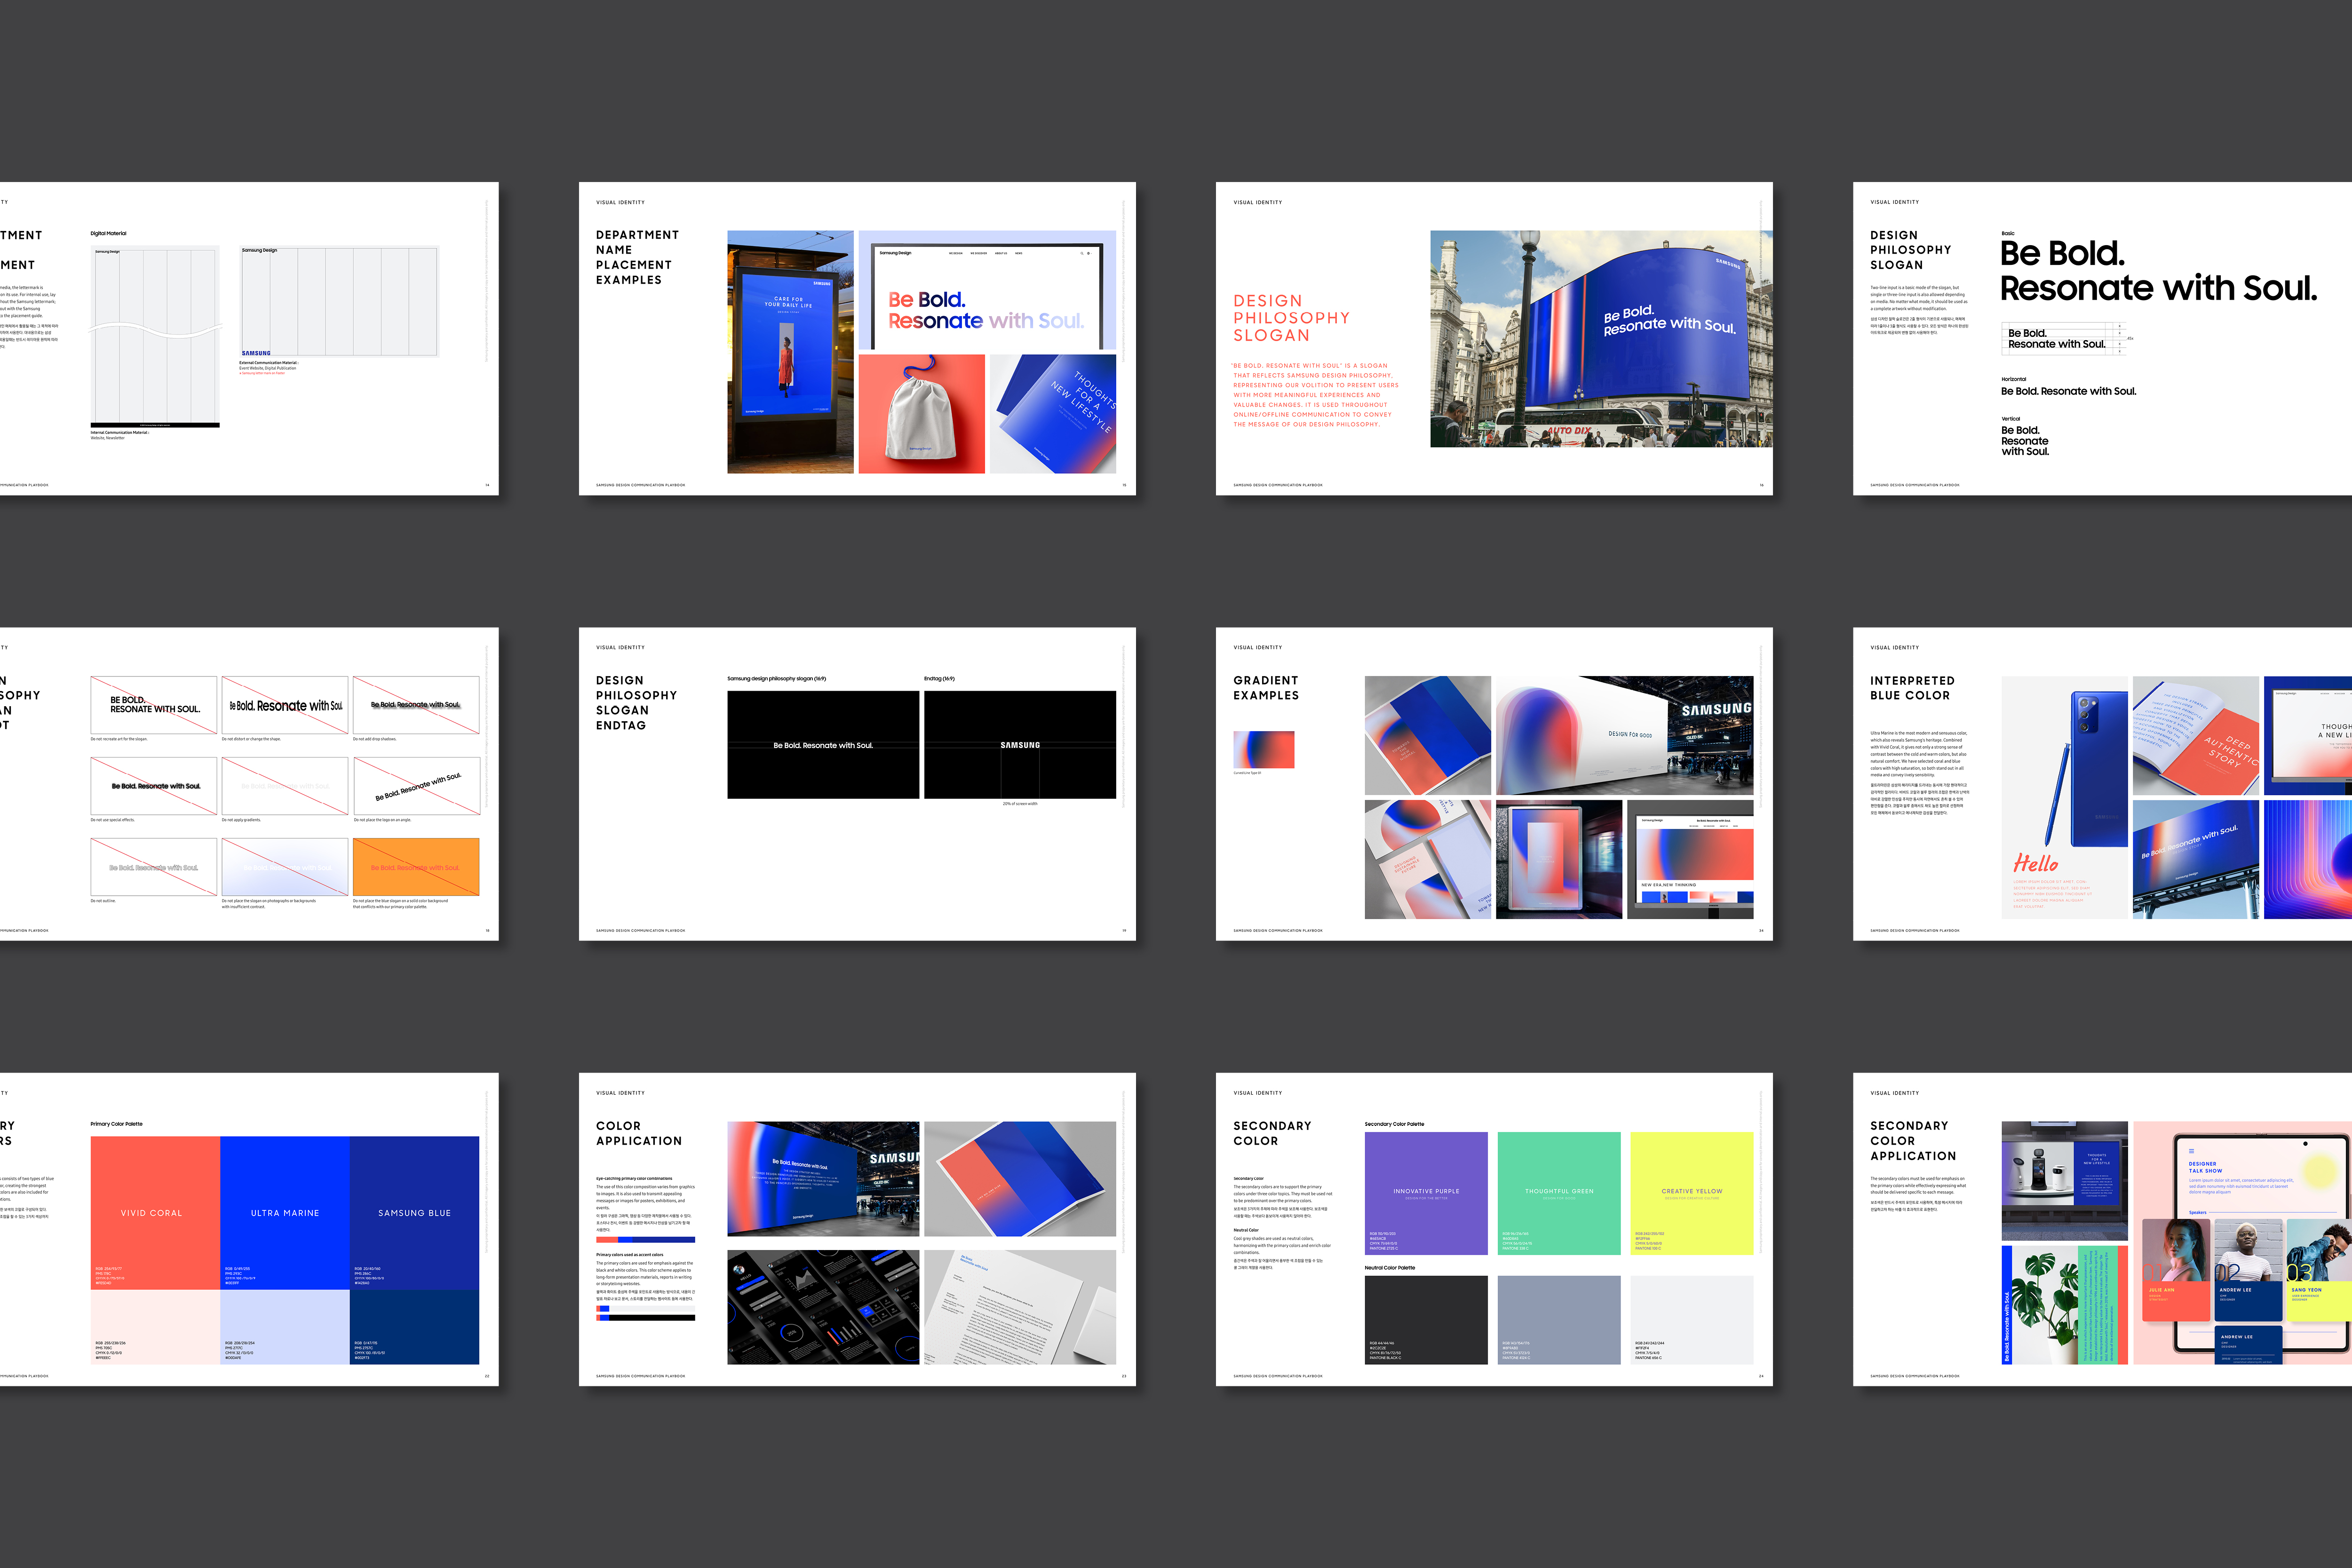
Task: Select the Ultra Marine color swatch
Action: point(285,1212)
